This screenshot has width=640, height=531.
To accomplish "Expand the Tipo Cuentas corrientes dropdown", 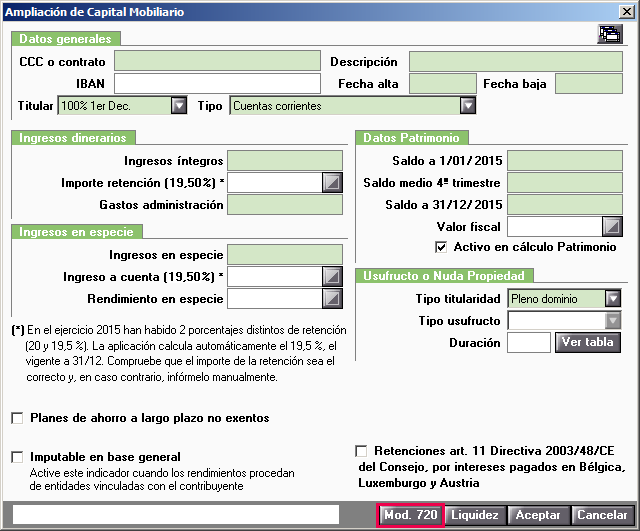I will [467, 106].
